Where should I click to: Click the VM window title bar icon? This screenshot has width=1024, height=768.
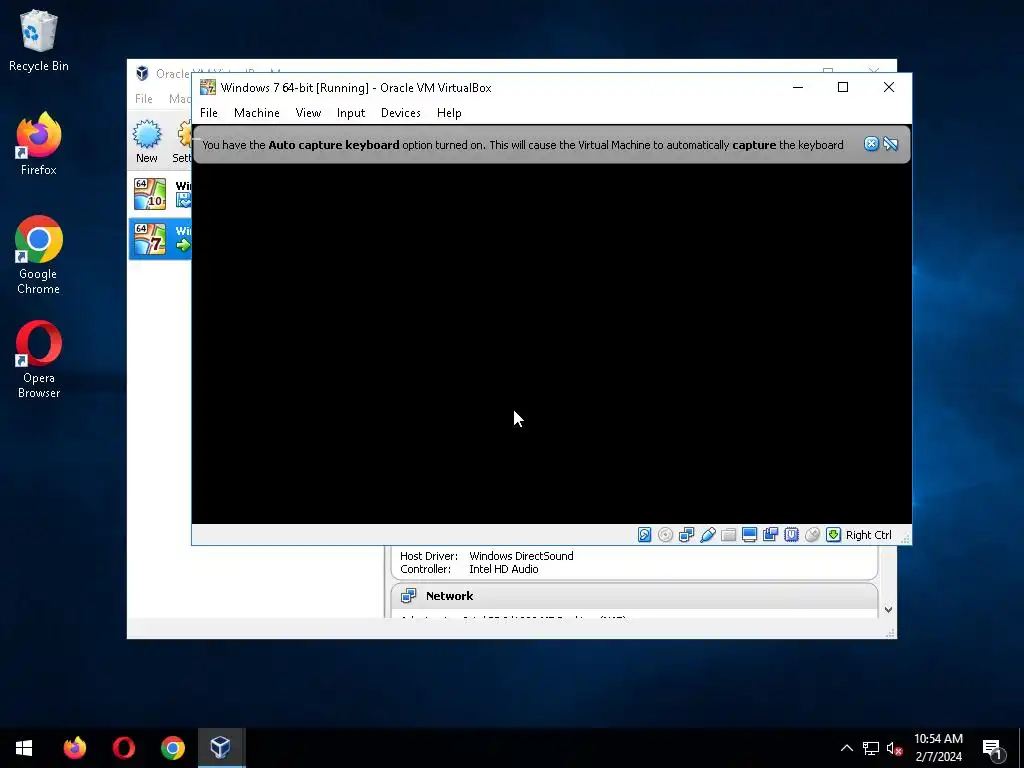tap(208, 88)
